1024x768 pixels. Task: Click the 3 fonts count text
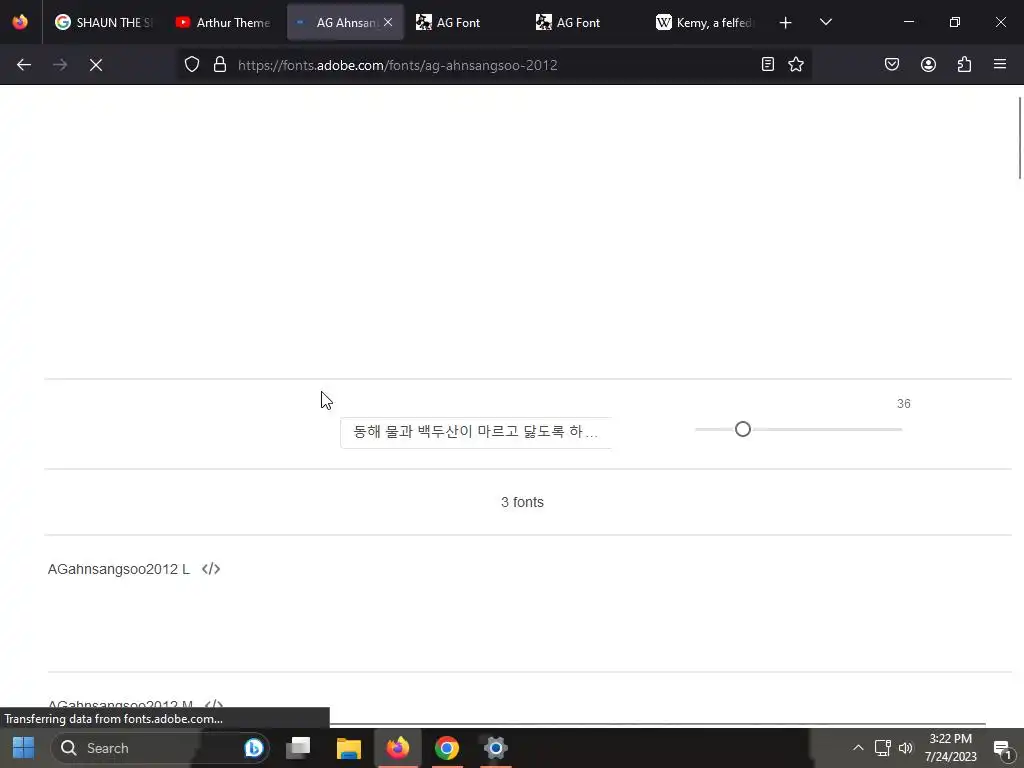pyautogui.click(x=522, y=502)
